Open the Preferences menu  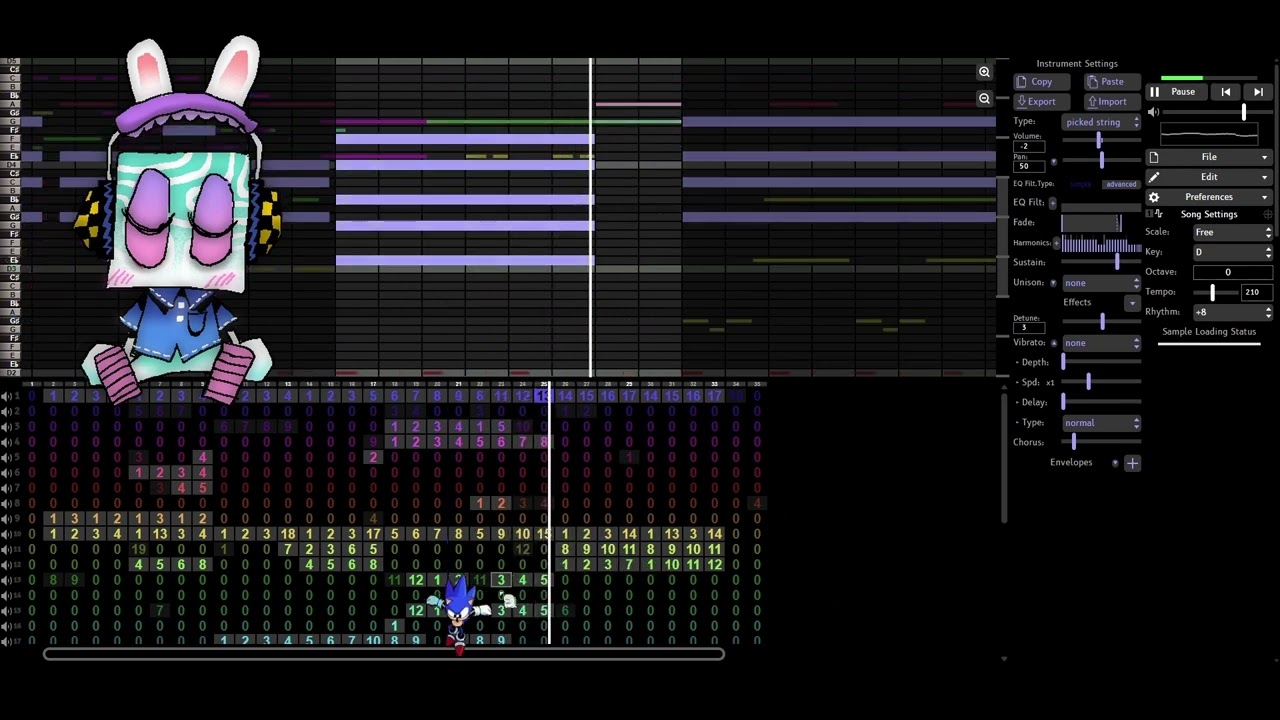1209,197
